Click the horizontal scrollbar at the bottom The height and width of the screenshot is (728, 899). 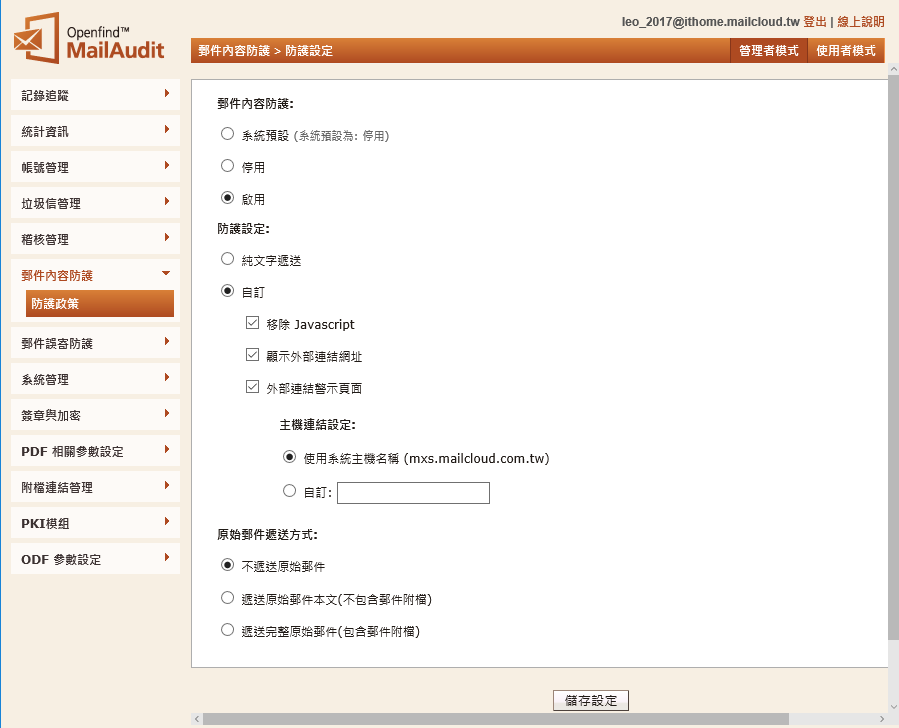click(x=495, y=719)
